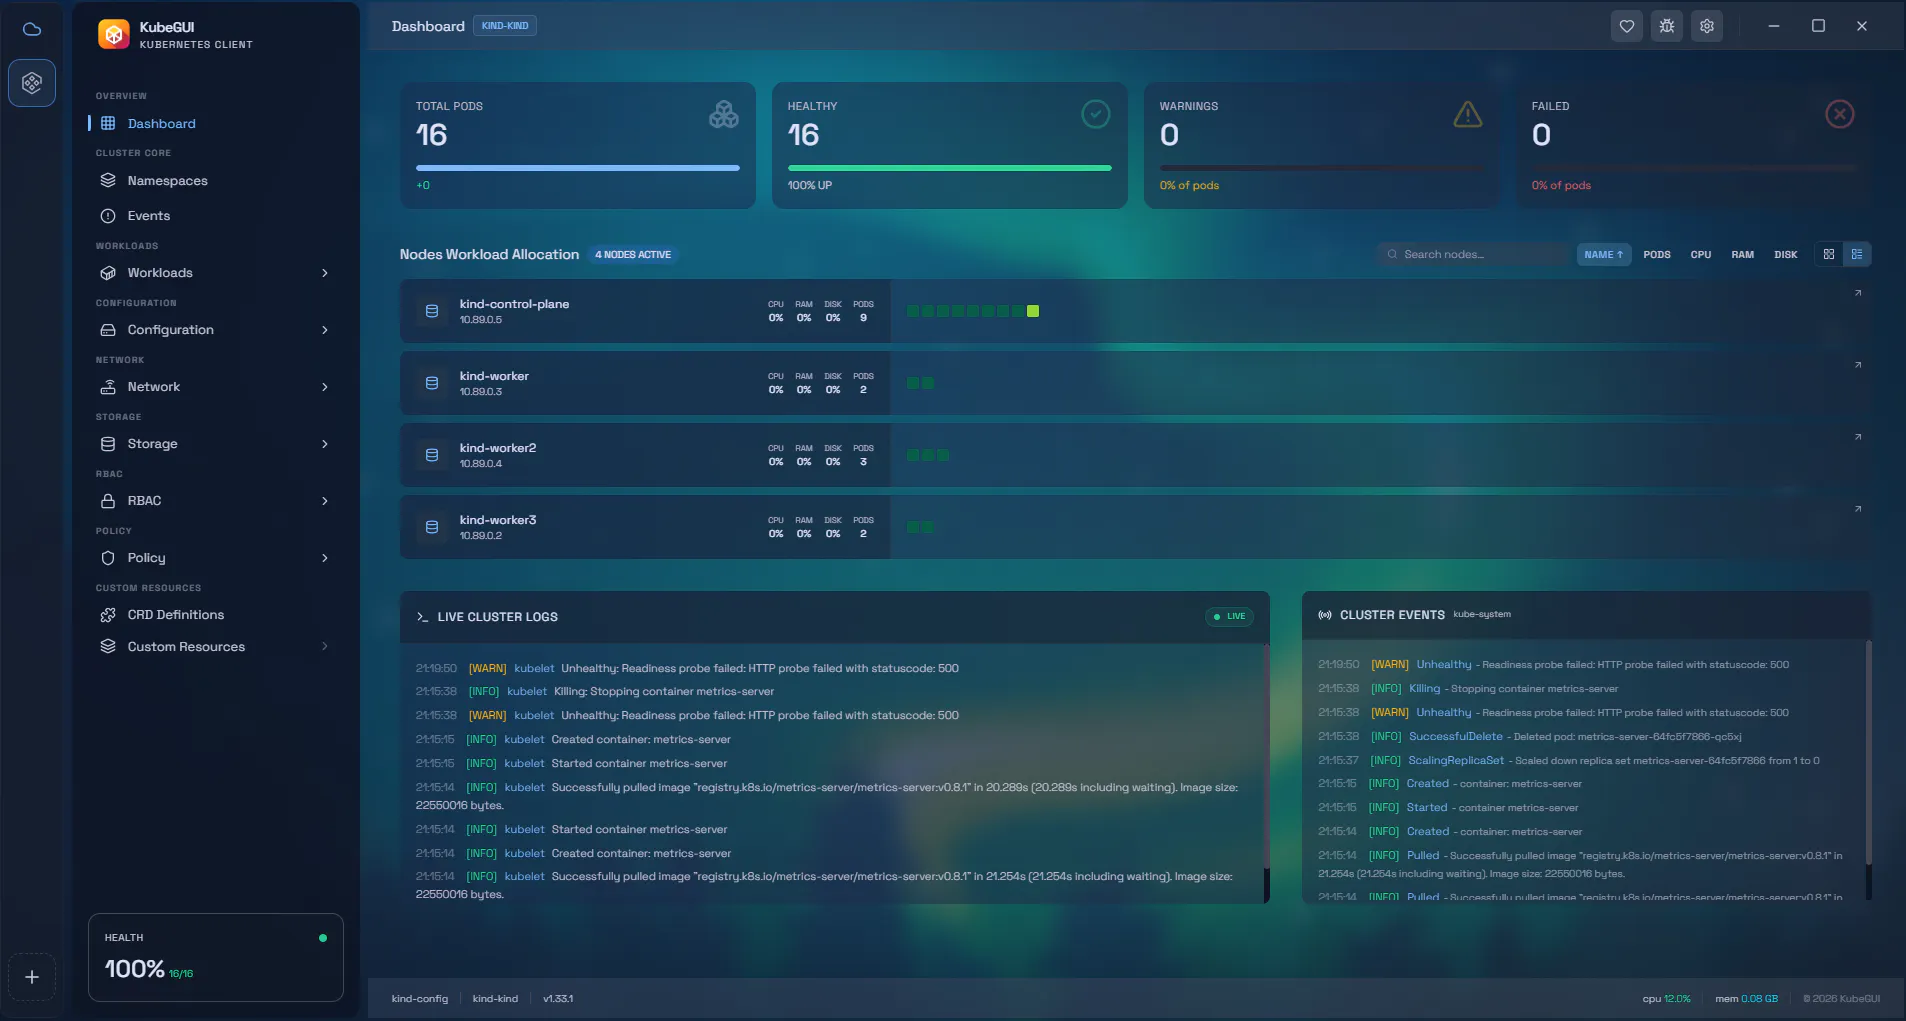Click kind-control-plane pod squares bar

pyautogui.click(x=973, y=311)
